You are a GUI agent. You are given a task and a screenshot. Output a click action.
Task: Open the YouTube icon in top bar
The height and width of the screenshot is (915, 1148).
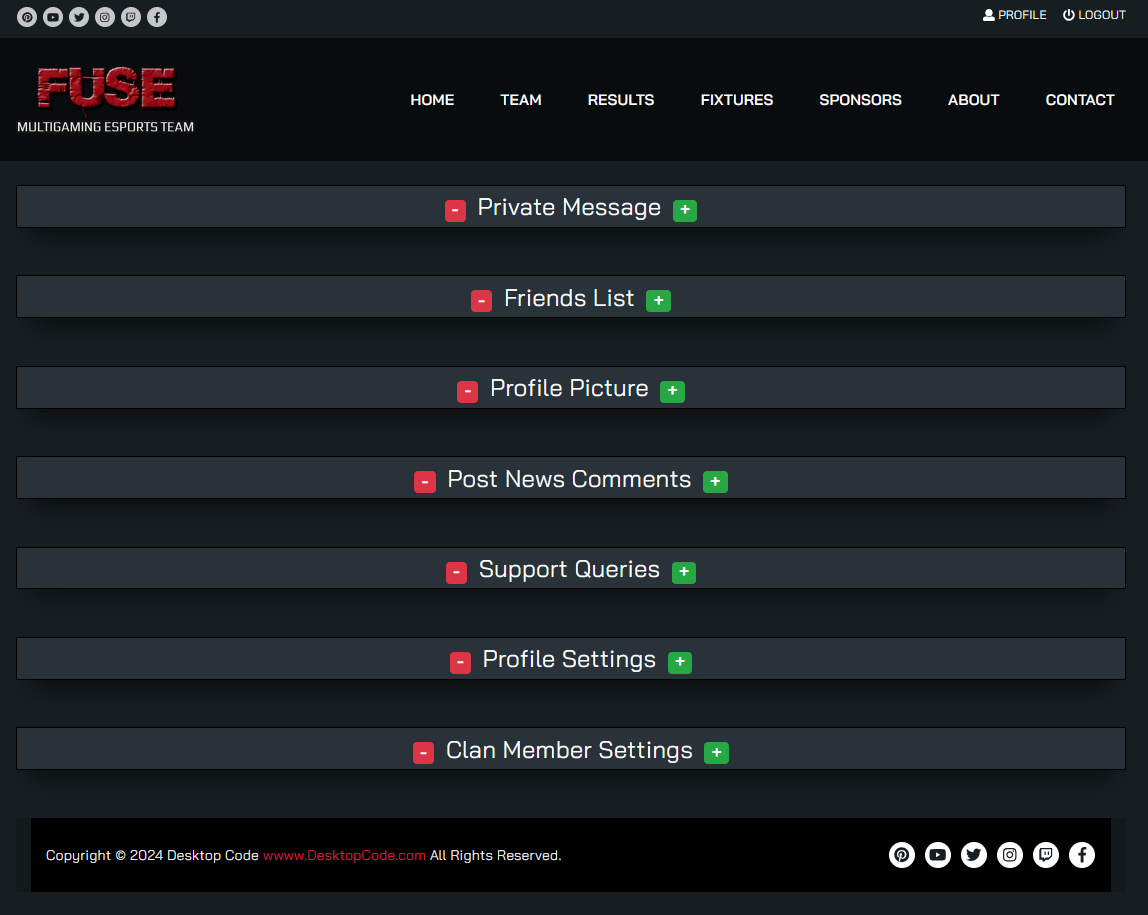point(53,17)
